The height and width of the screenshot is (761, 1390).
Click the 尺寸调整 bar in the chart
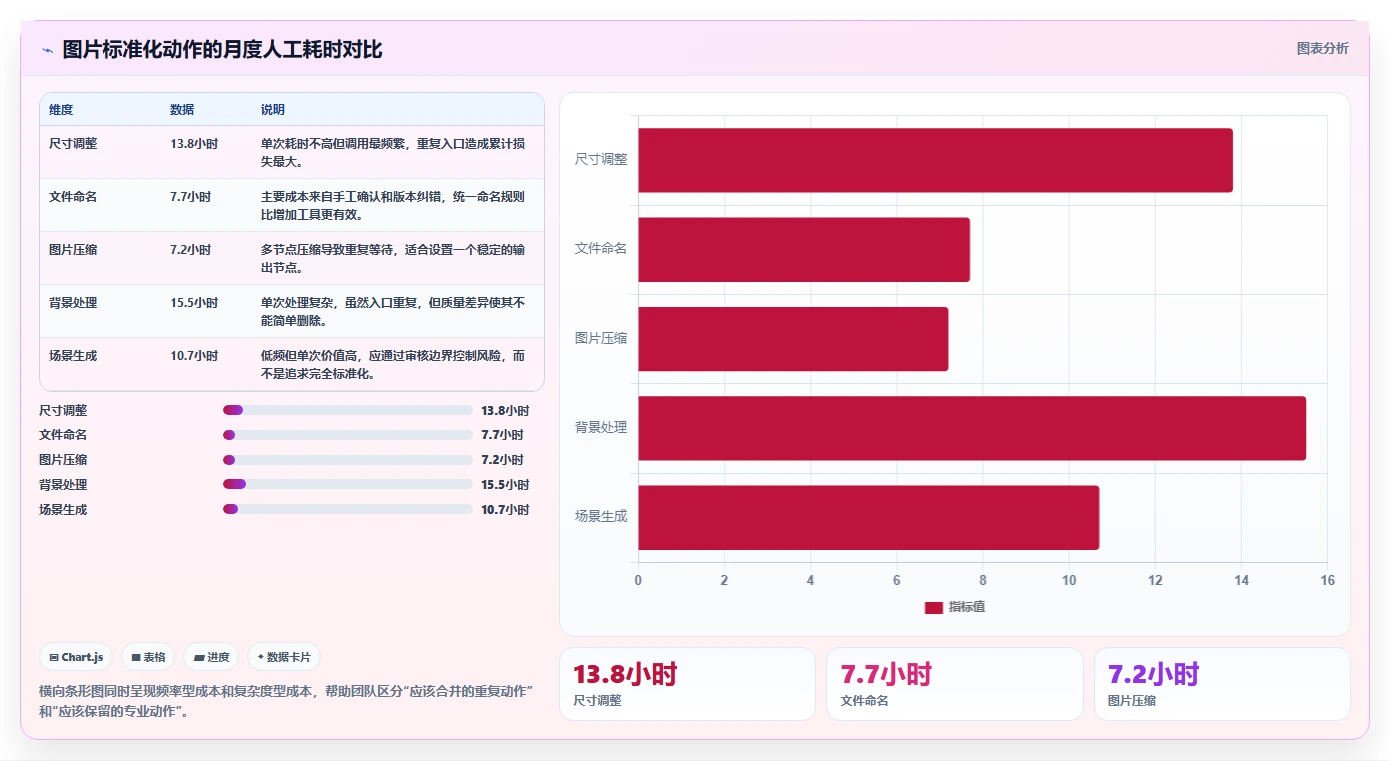click(935, 160)
